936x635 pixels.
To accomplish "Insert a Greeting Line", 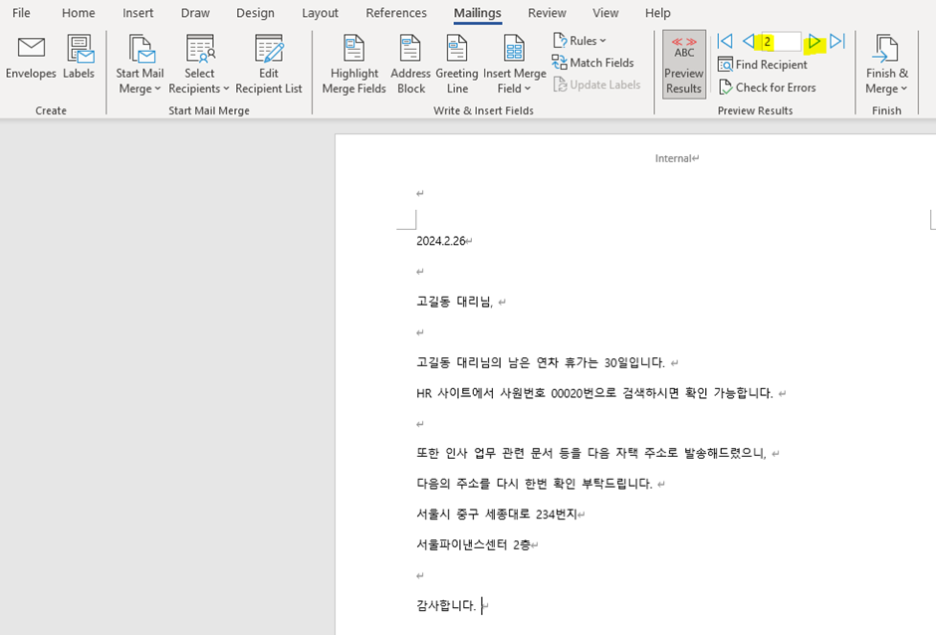I will pyautogui.click(x=457, y=65).
